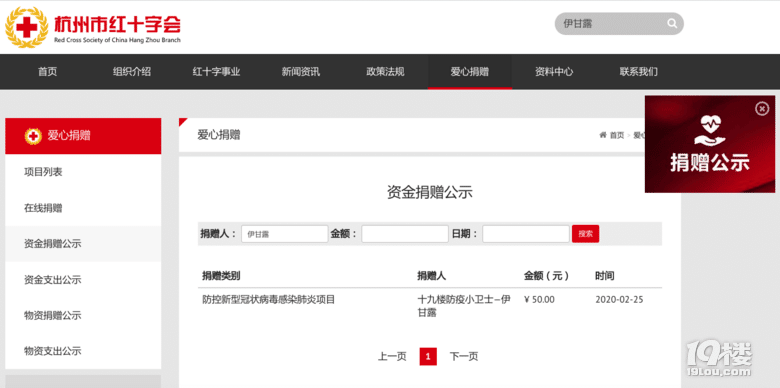This screenshot has height=388, width=780.
Task: Go to previous page via 上一页
Action: 392,356
